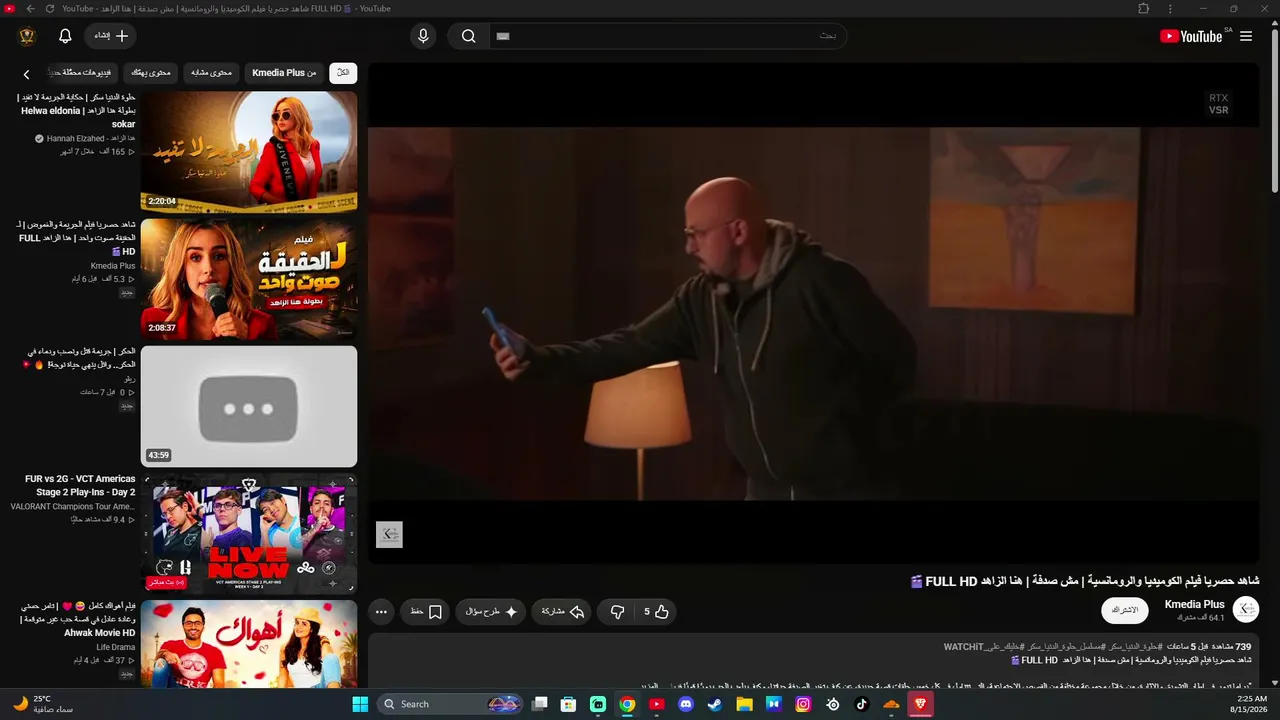The image size is (1280, 720).
Task: Open 'Helwa eldonia sokar' video thumbnail
Action: [x=249, y=152]
